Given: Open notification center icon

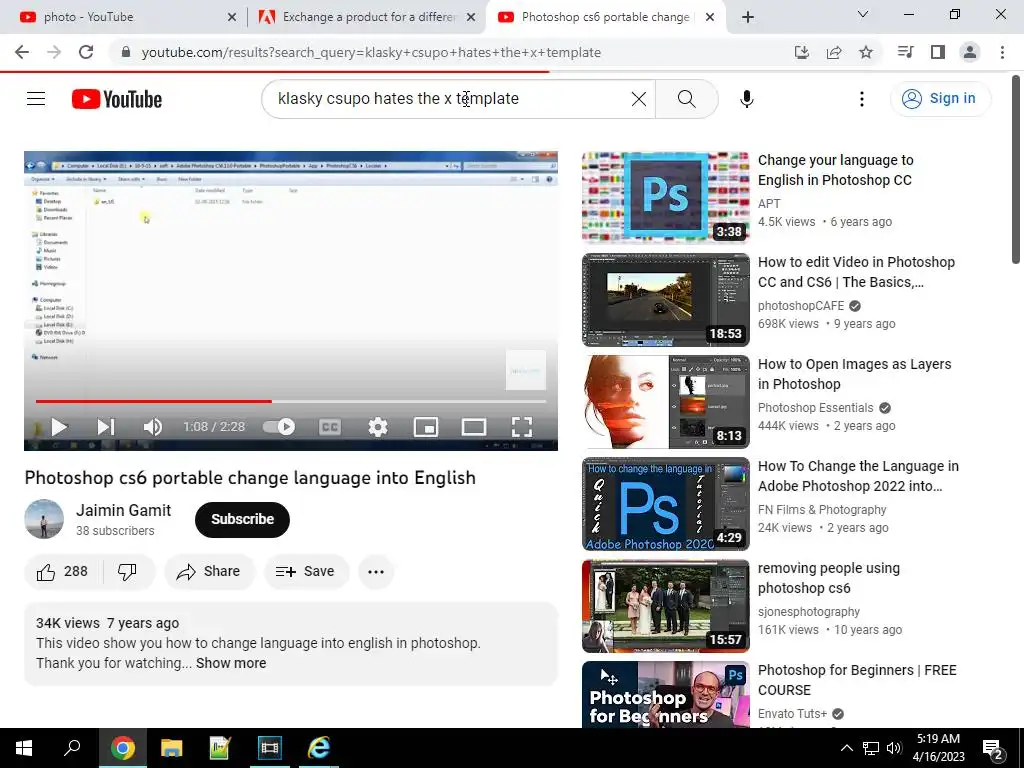Looking at the screenshot, I should click(x=993, y=748).
